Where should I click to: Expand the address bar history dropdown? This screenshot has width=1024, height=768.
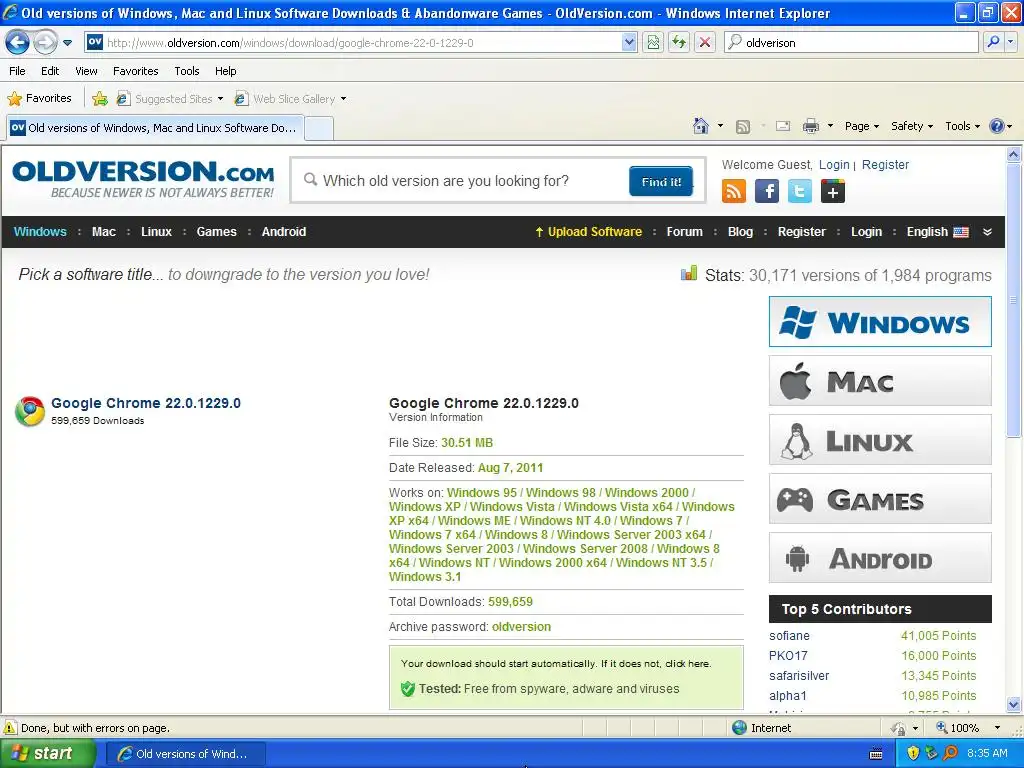pyautogui.click(x=629, y=42)
